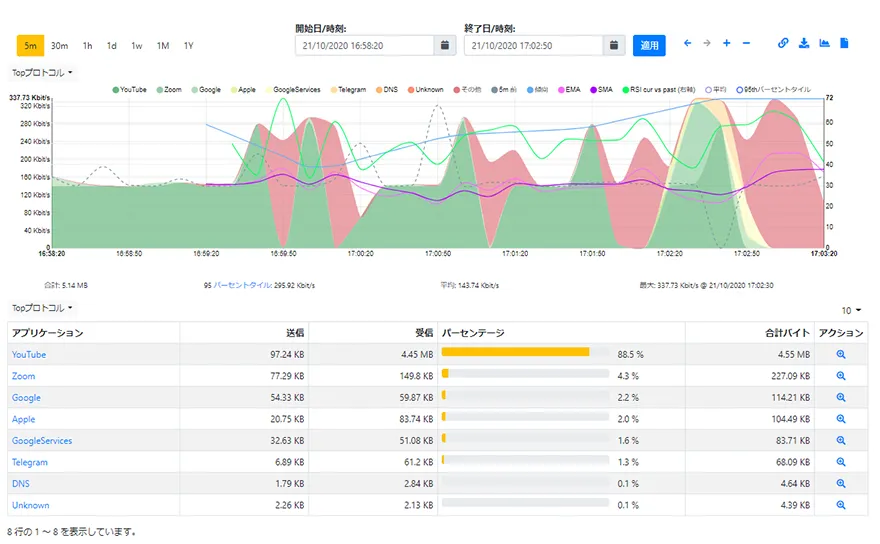This screenshot has width=880, height=544.
Task: Select the 1Y time range tab
Action: coord(189,45)
